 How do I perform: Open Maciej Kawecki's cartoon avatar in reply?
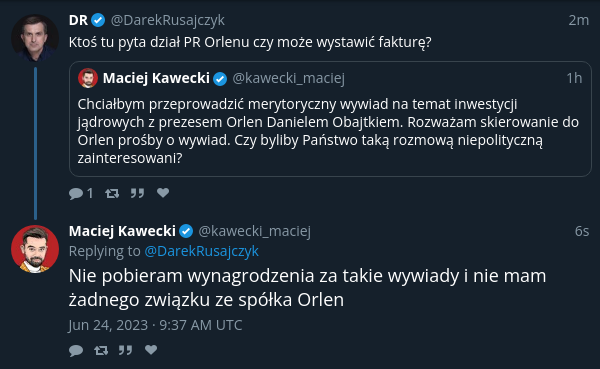(35, 249)
